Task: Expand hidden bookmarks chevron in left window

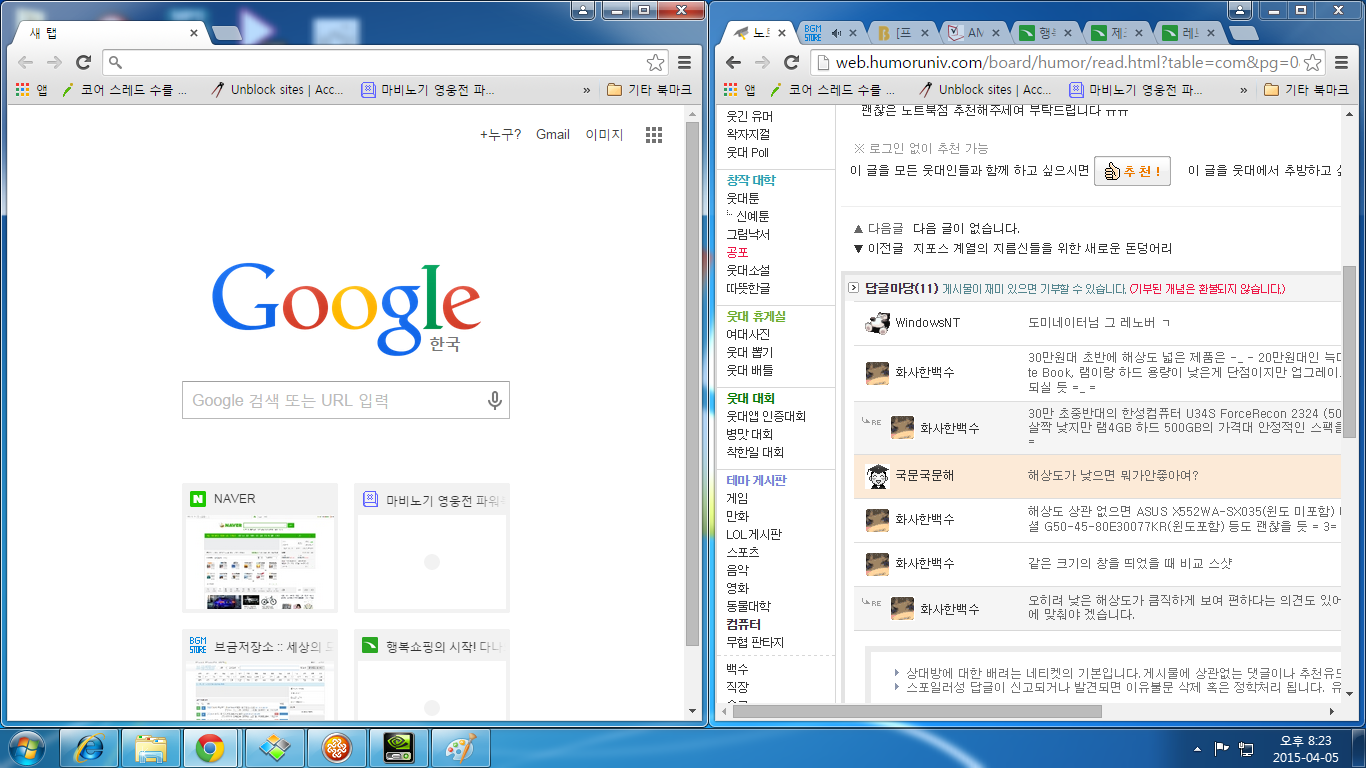Action: coord(587,90)
